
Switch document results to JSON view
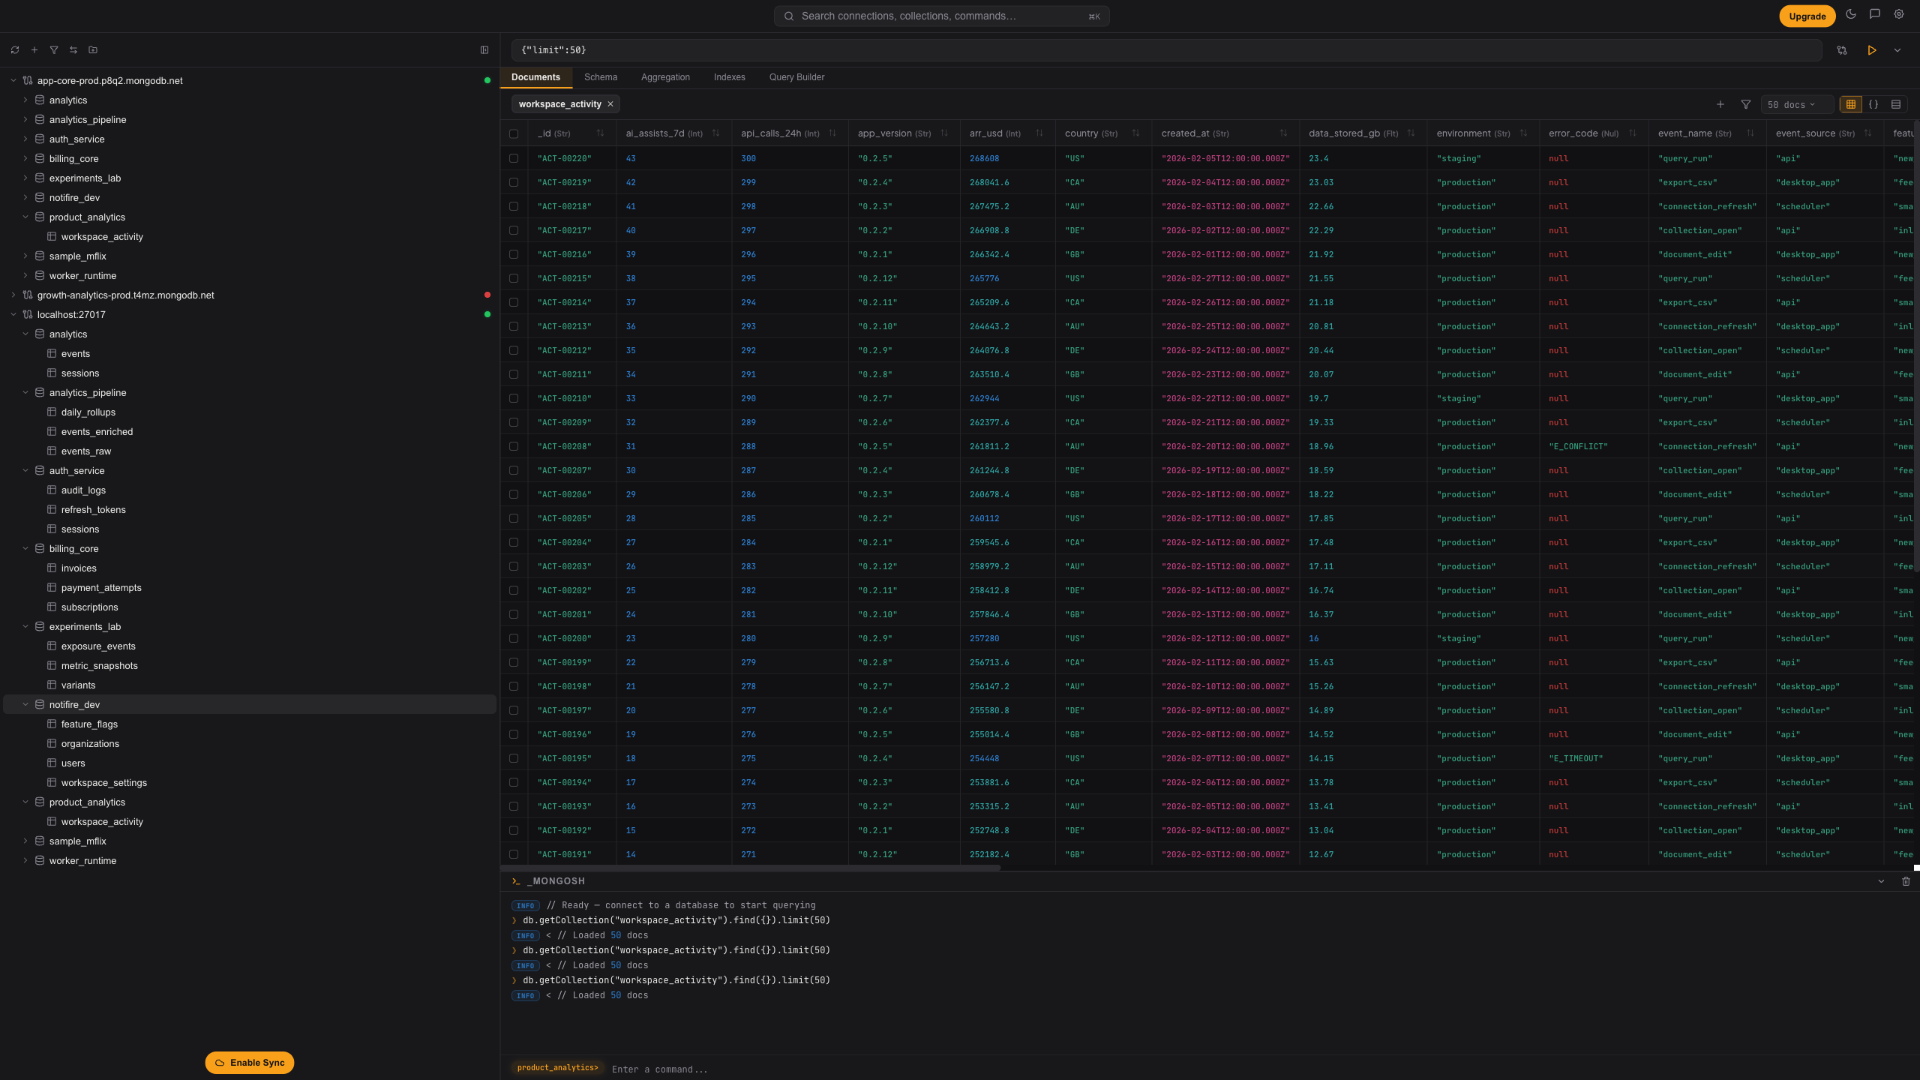[1872, 104]
